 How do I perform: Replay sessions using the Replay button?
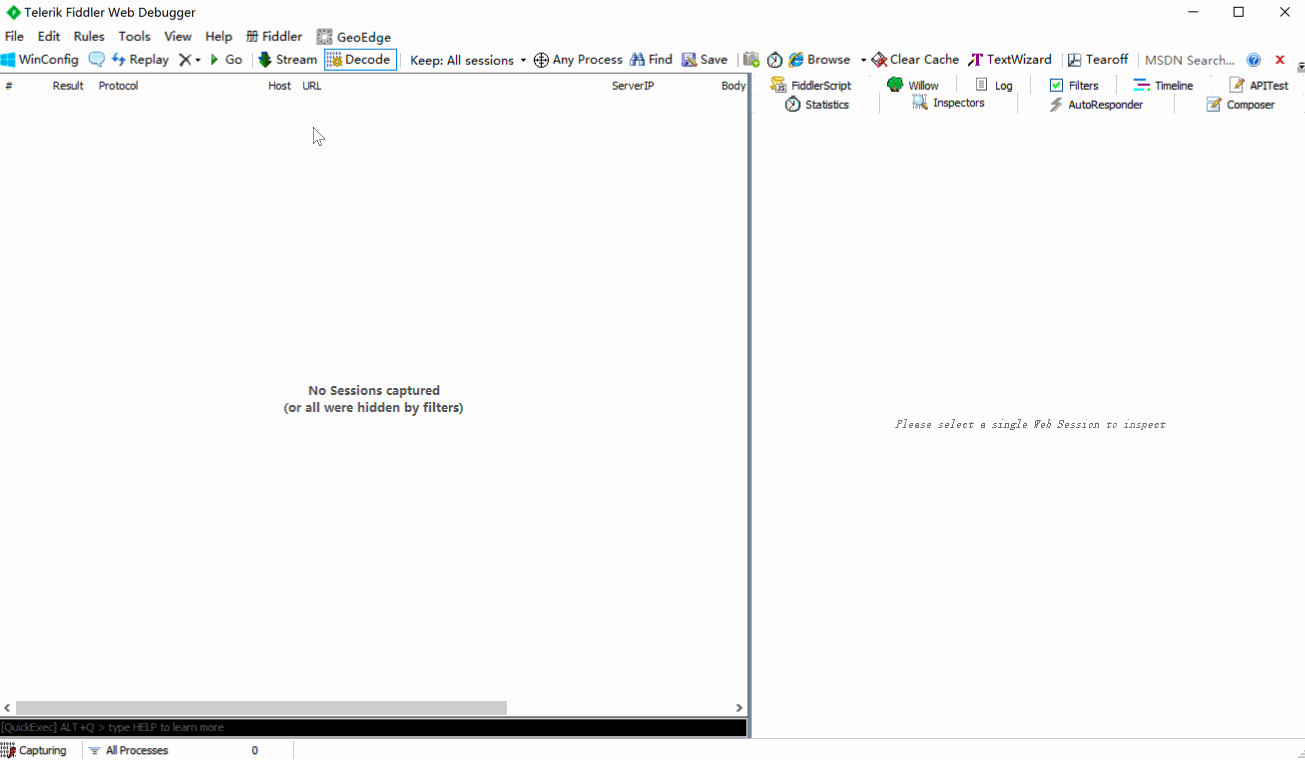pos(140,60)
